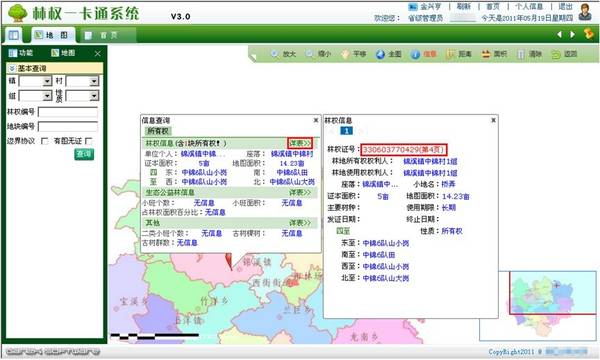Viewport: 600px width, 360px height.
Task: Clear map markings with 清除
Action: pyautogui.click(x=529, y=54)
